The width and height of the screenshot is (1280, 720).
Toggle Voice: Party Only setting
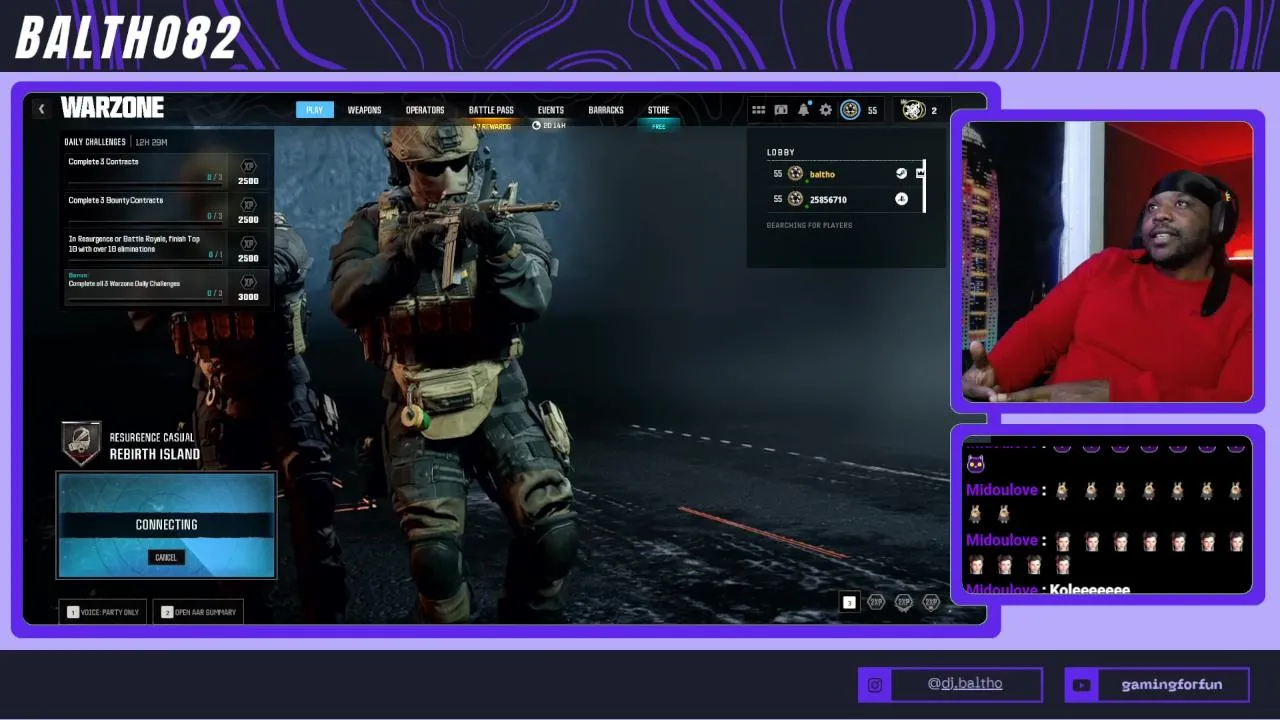pyautogui.click(x=104, y=612)
